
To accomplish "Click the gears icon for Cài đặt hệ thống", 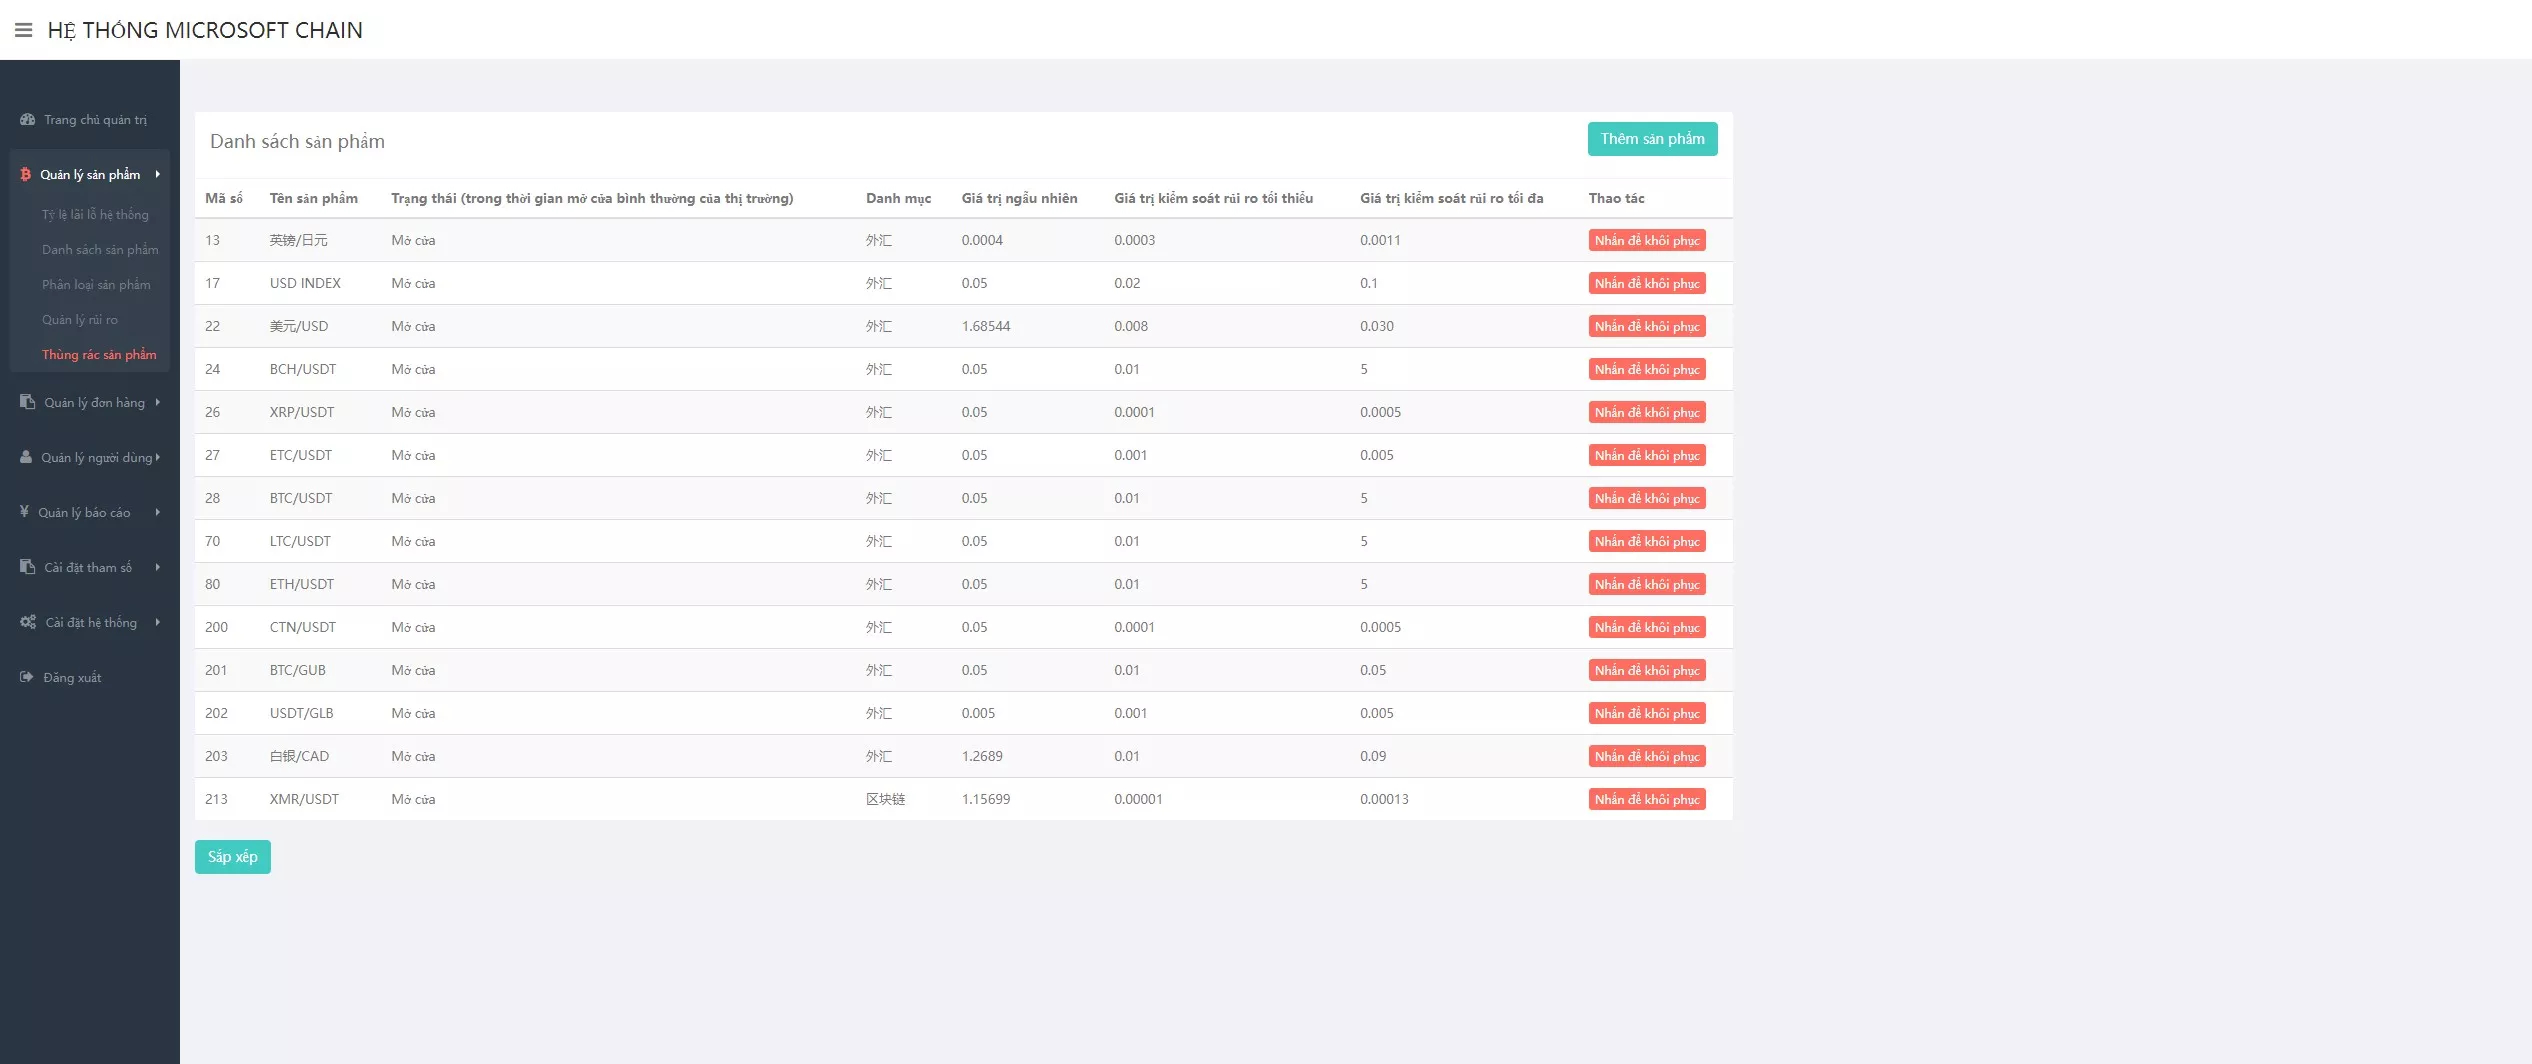I will (x=28, y=622).
